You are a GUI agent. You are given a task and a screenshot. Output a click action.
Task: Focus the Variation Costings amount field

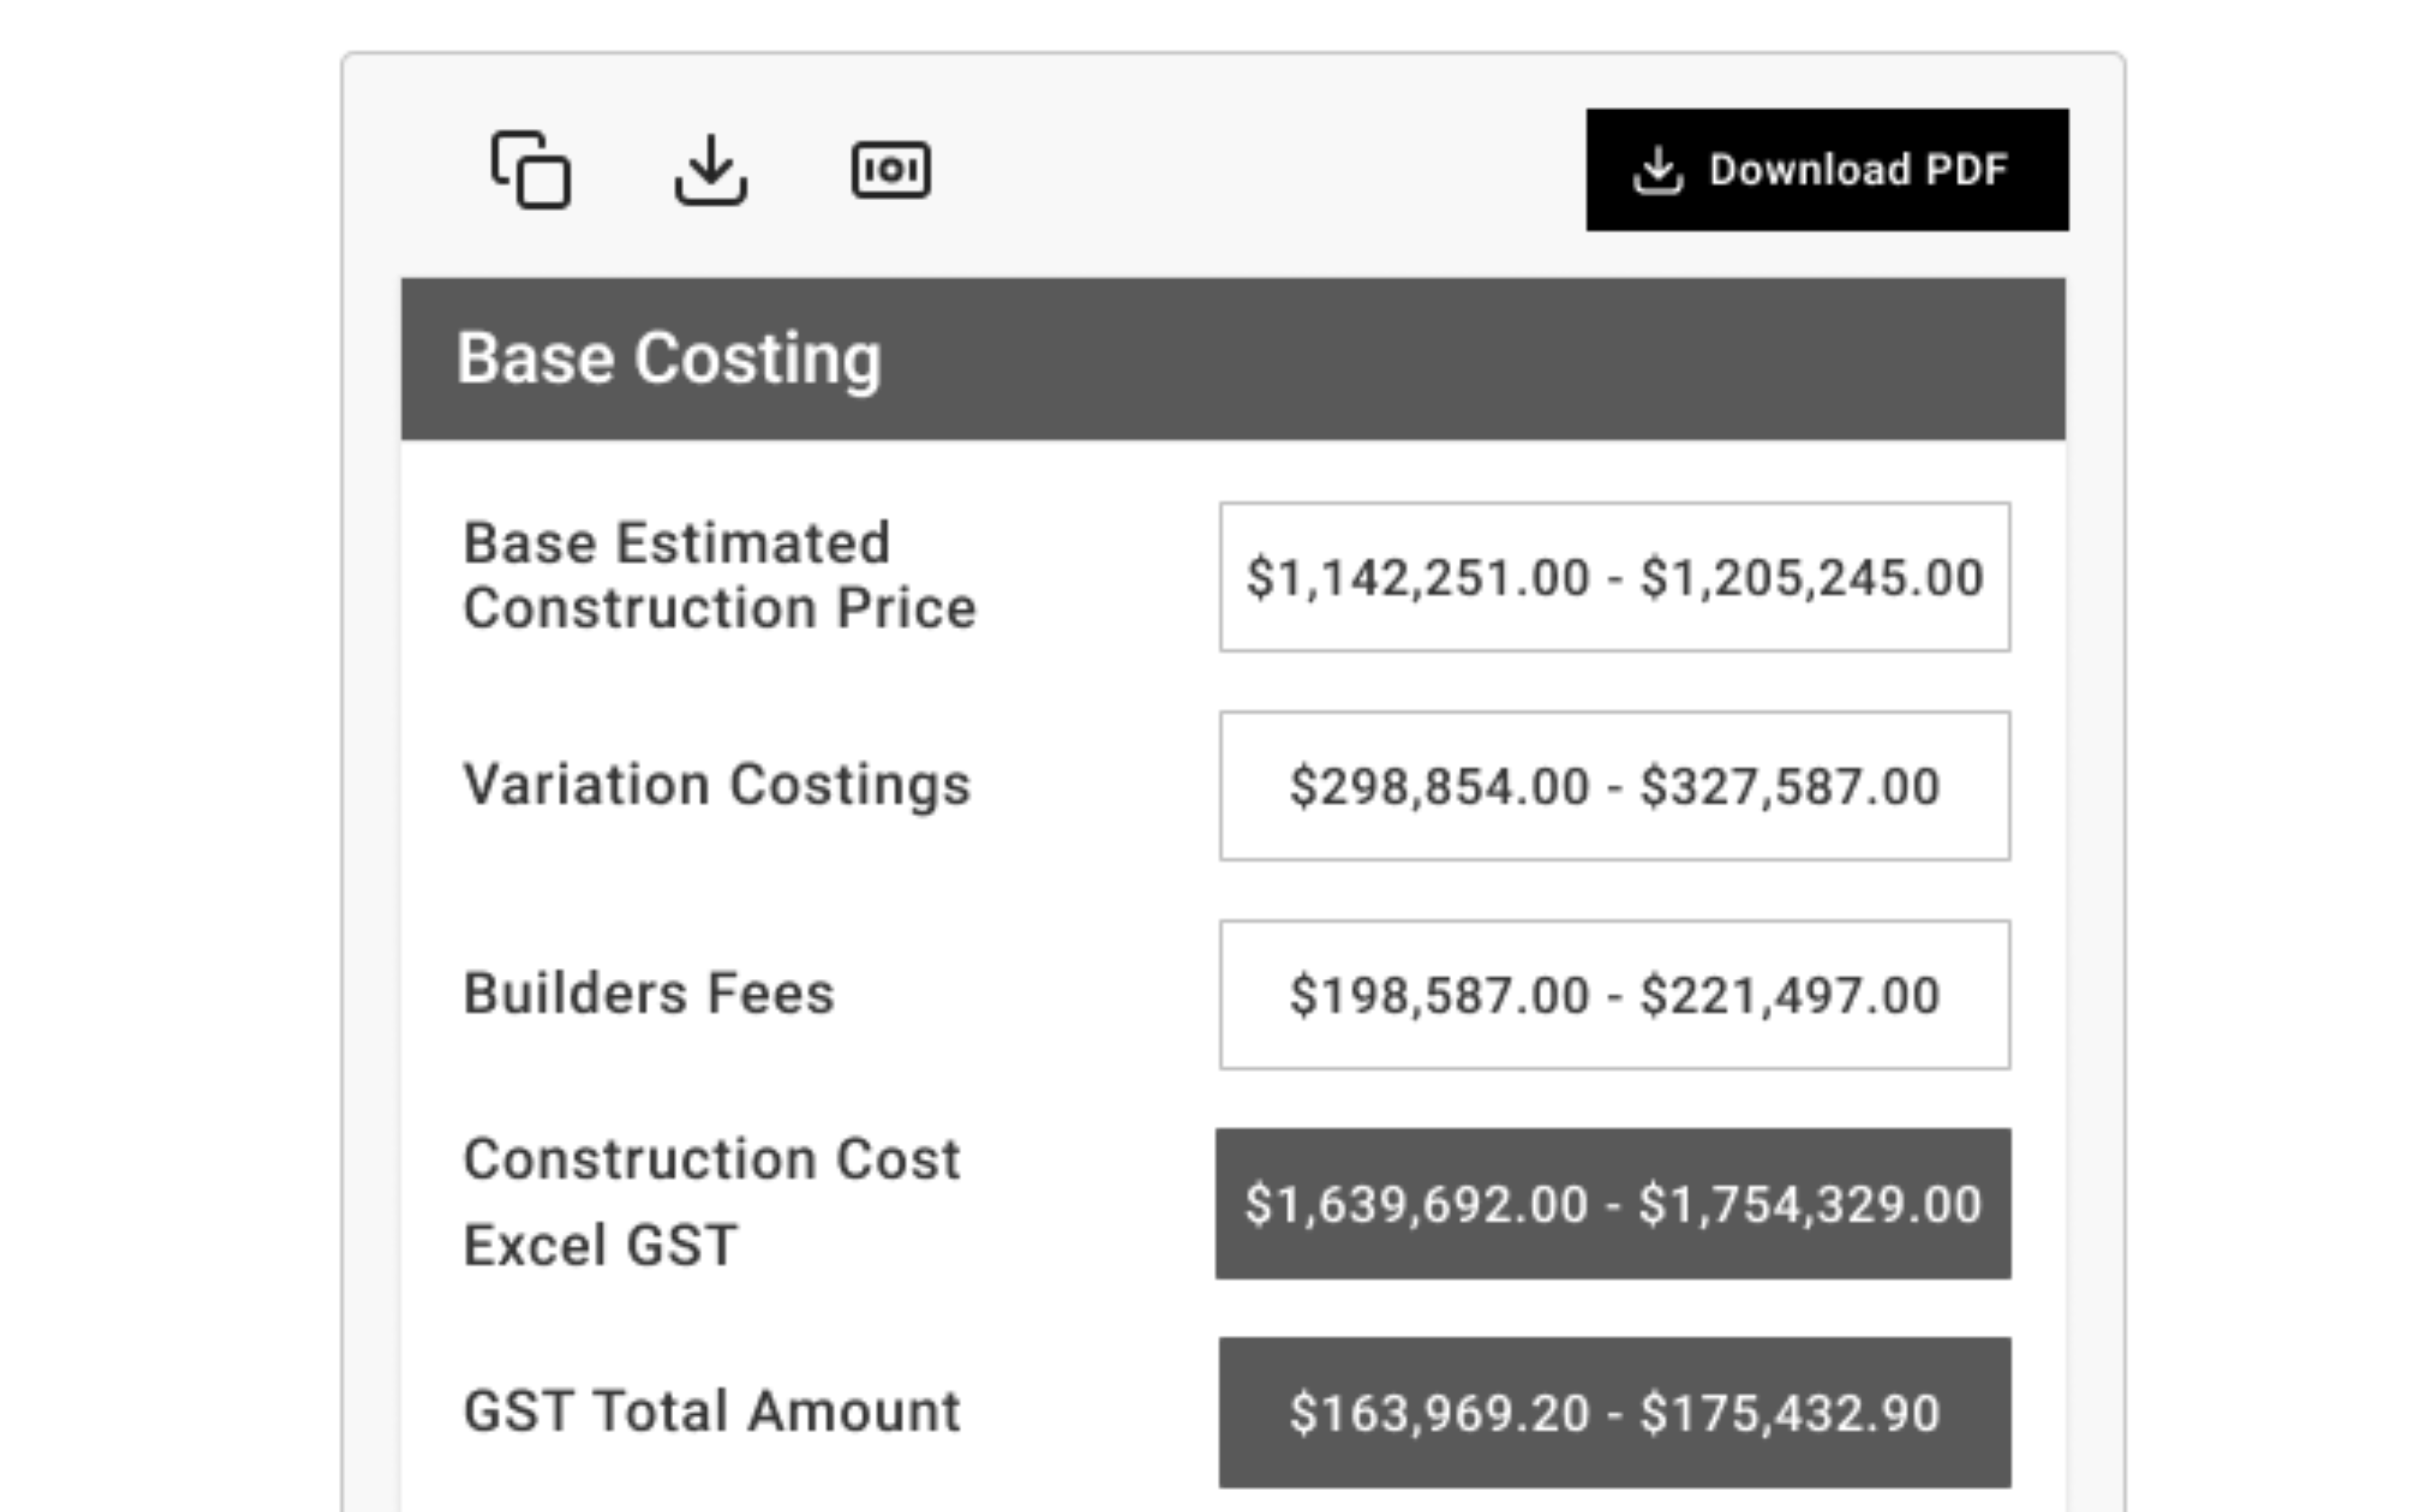click(1614, 786)
